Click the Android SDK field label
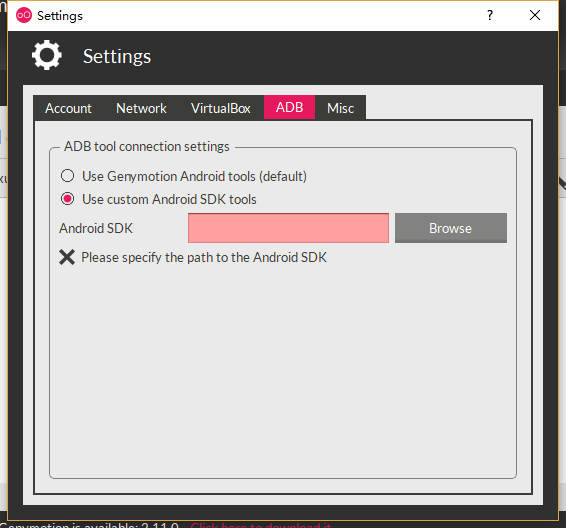This screenshot has width=566, height=528. 96,228
